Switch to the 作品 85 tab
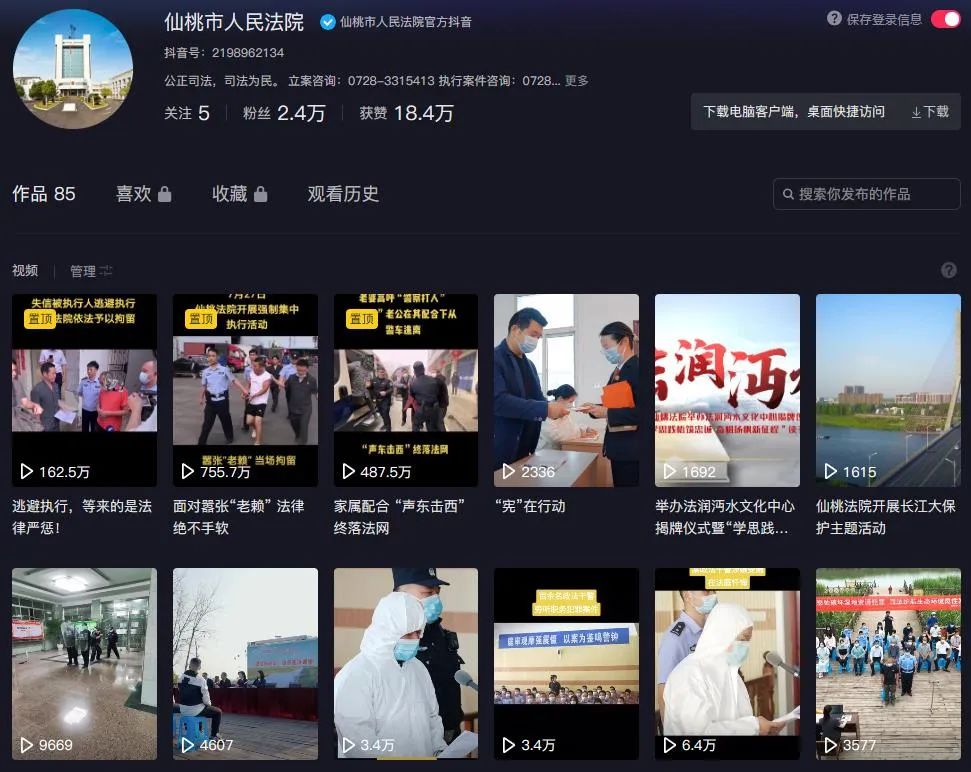The image size is (971, 772). [x=43, y=194]
